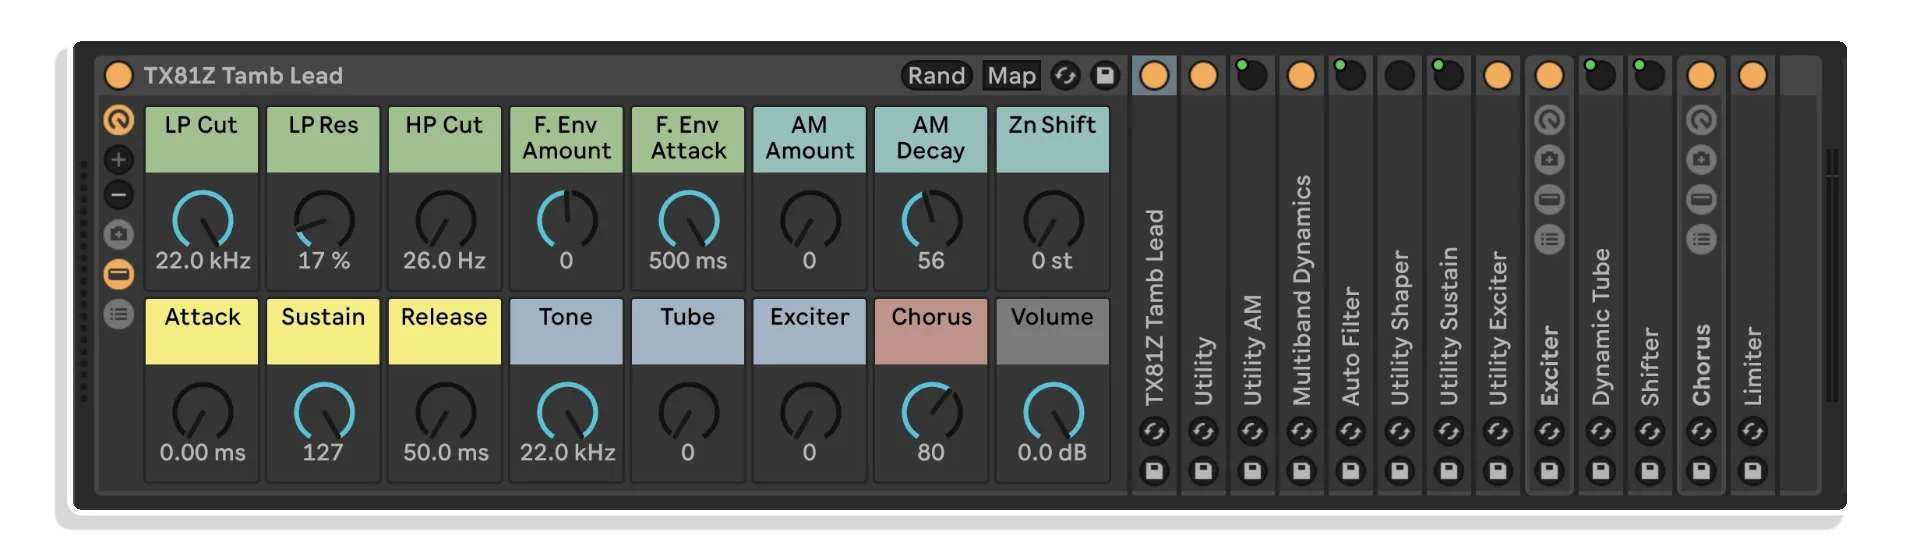The width and height of the screenshot is (1920, 551).
Task: Click the minus icon to remove macros
Action: pos(118,195)
